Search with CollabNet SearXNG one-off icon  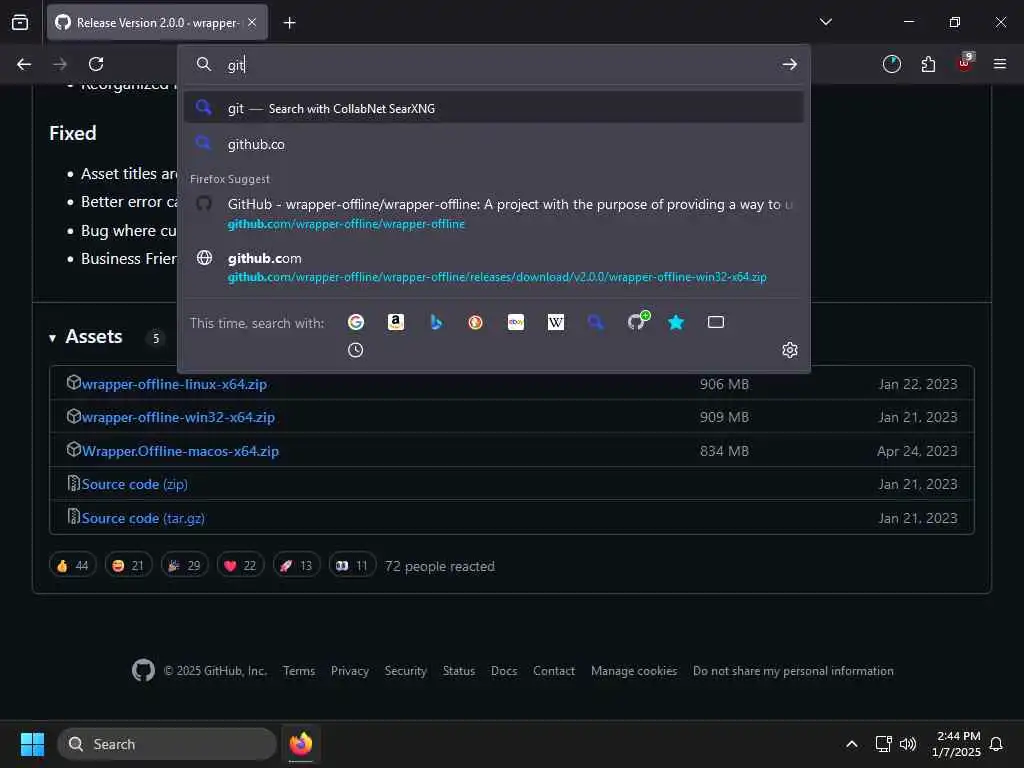tap(596, 322)
